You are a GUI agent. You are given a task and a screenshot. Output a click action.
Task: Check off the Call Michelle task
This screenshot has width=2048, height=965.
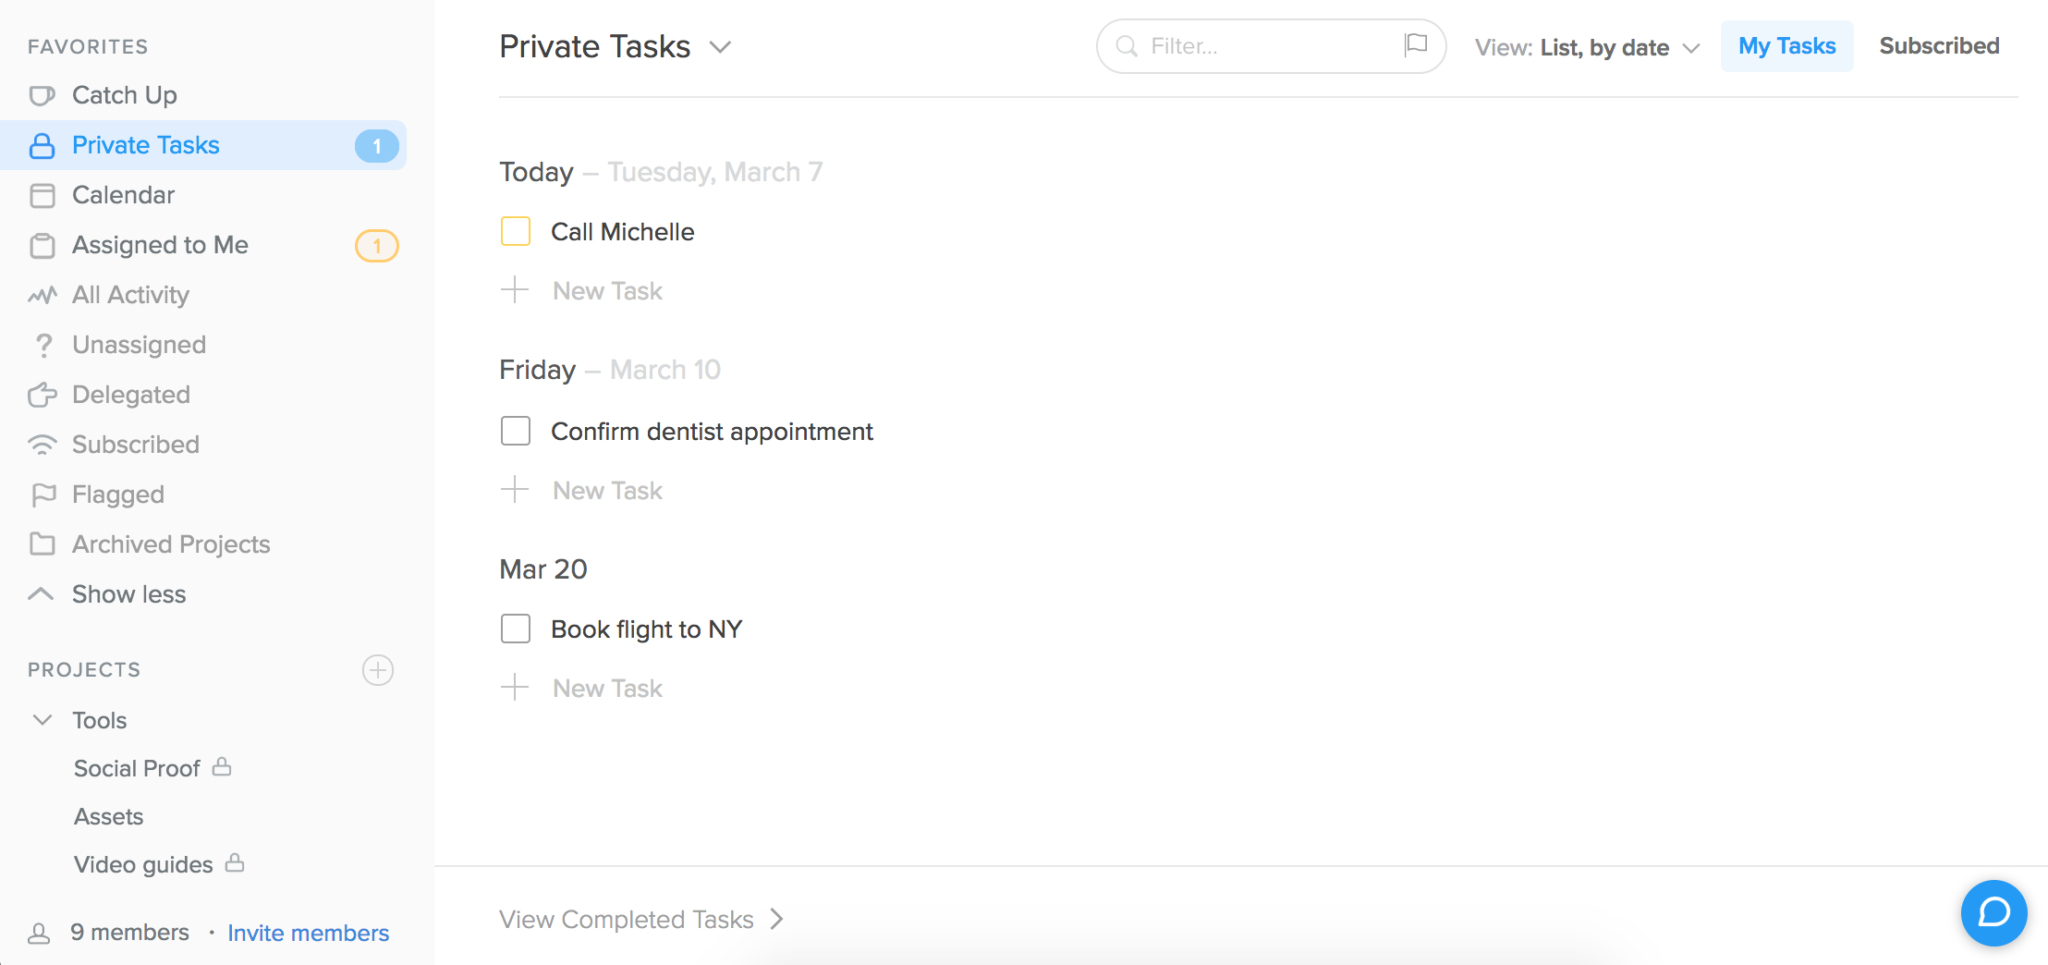516,231
